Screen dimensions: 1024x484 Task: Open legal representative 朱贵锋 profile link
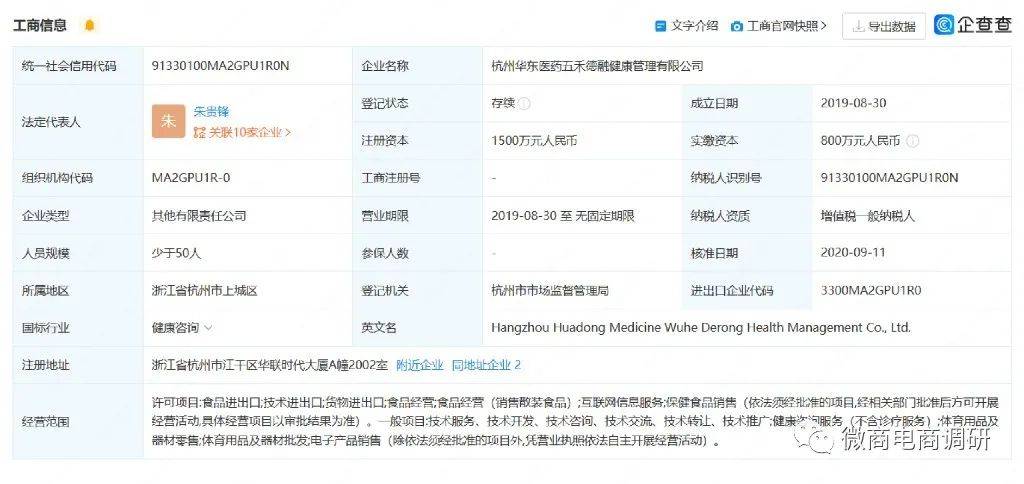[x=212, y=112]
